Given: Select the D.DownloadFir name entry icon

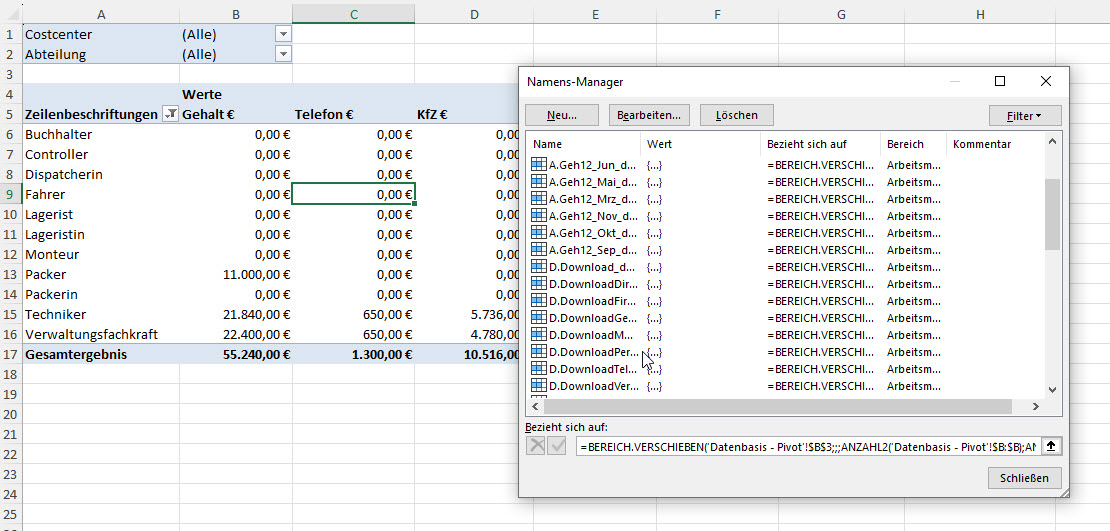Looking at the screenshot, I should click(x=539, y=301).
